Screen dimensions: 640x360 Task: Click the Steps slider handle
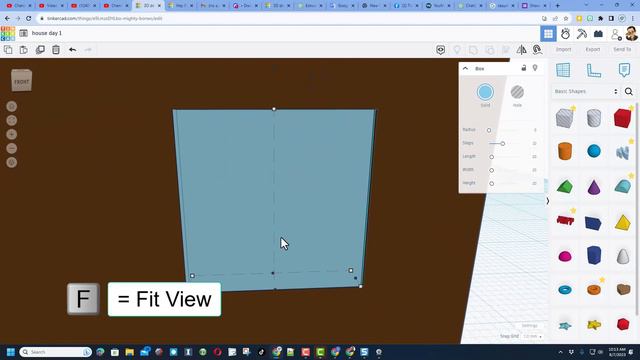click(503, 144)
